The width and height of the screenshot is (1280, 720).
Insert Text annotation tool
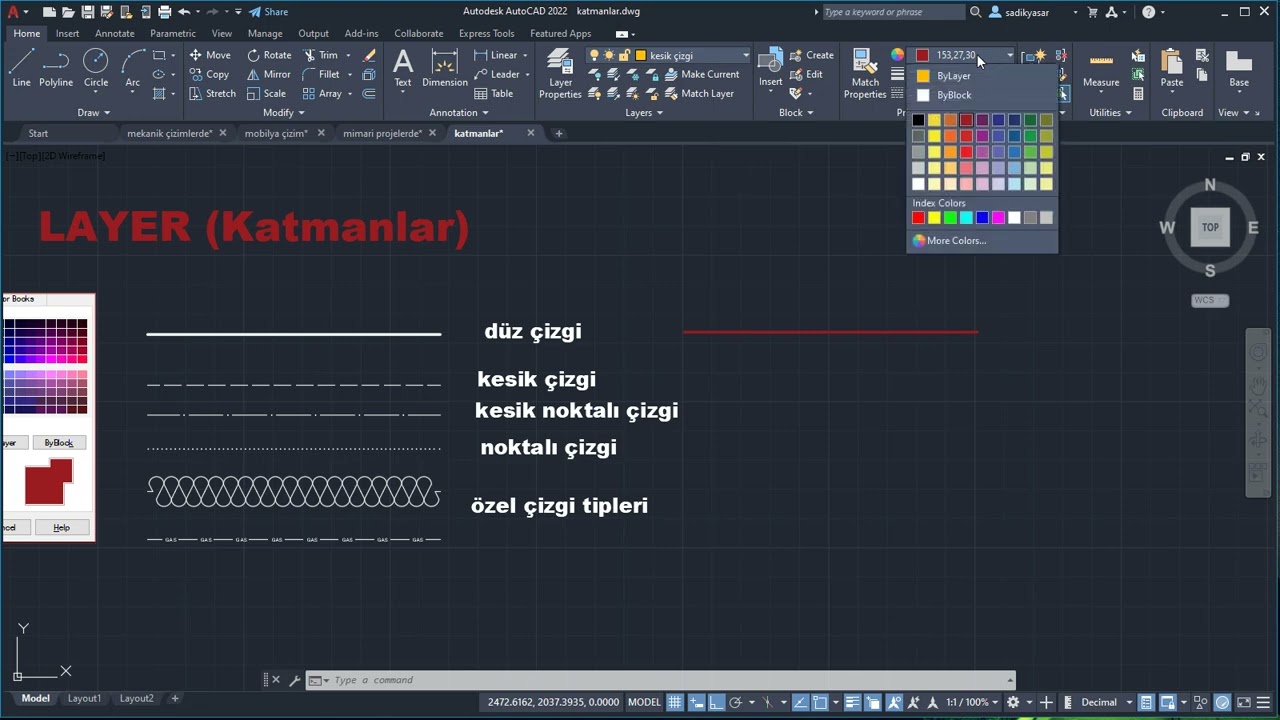(x=402, y=68)
